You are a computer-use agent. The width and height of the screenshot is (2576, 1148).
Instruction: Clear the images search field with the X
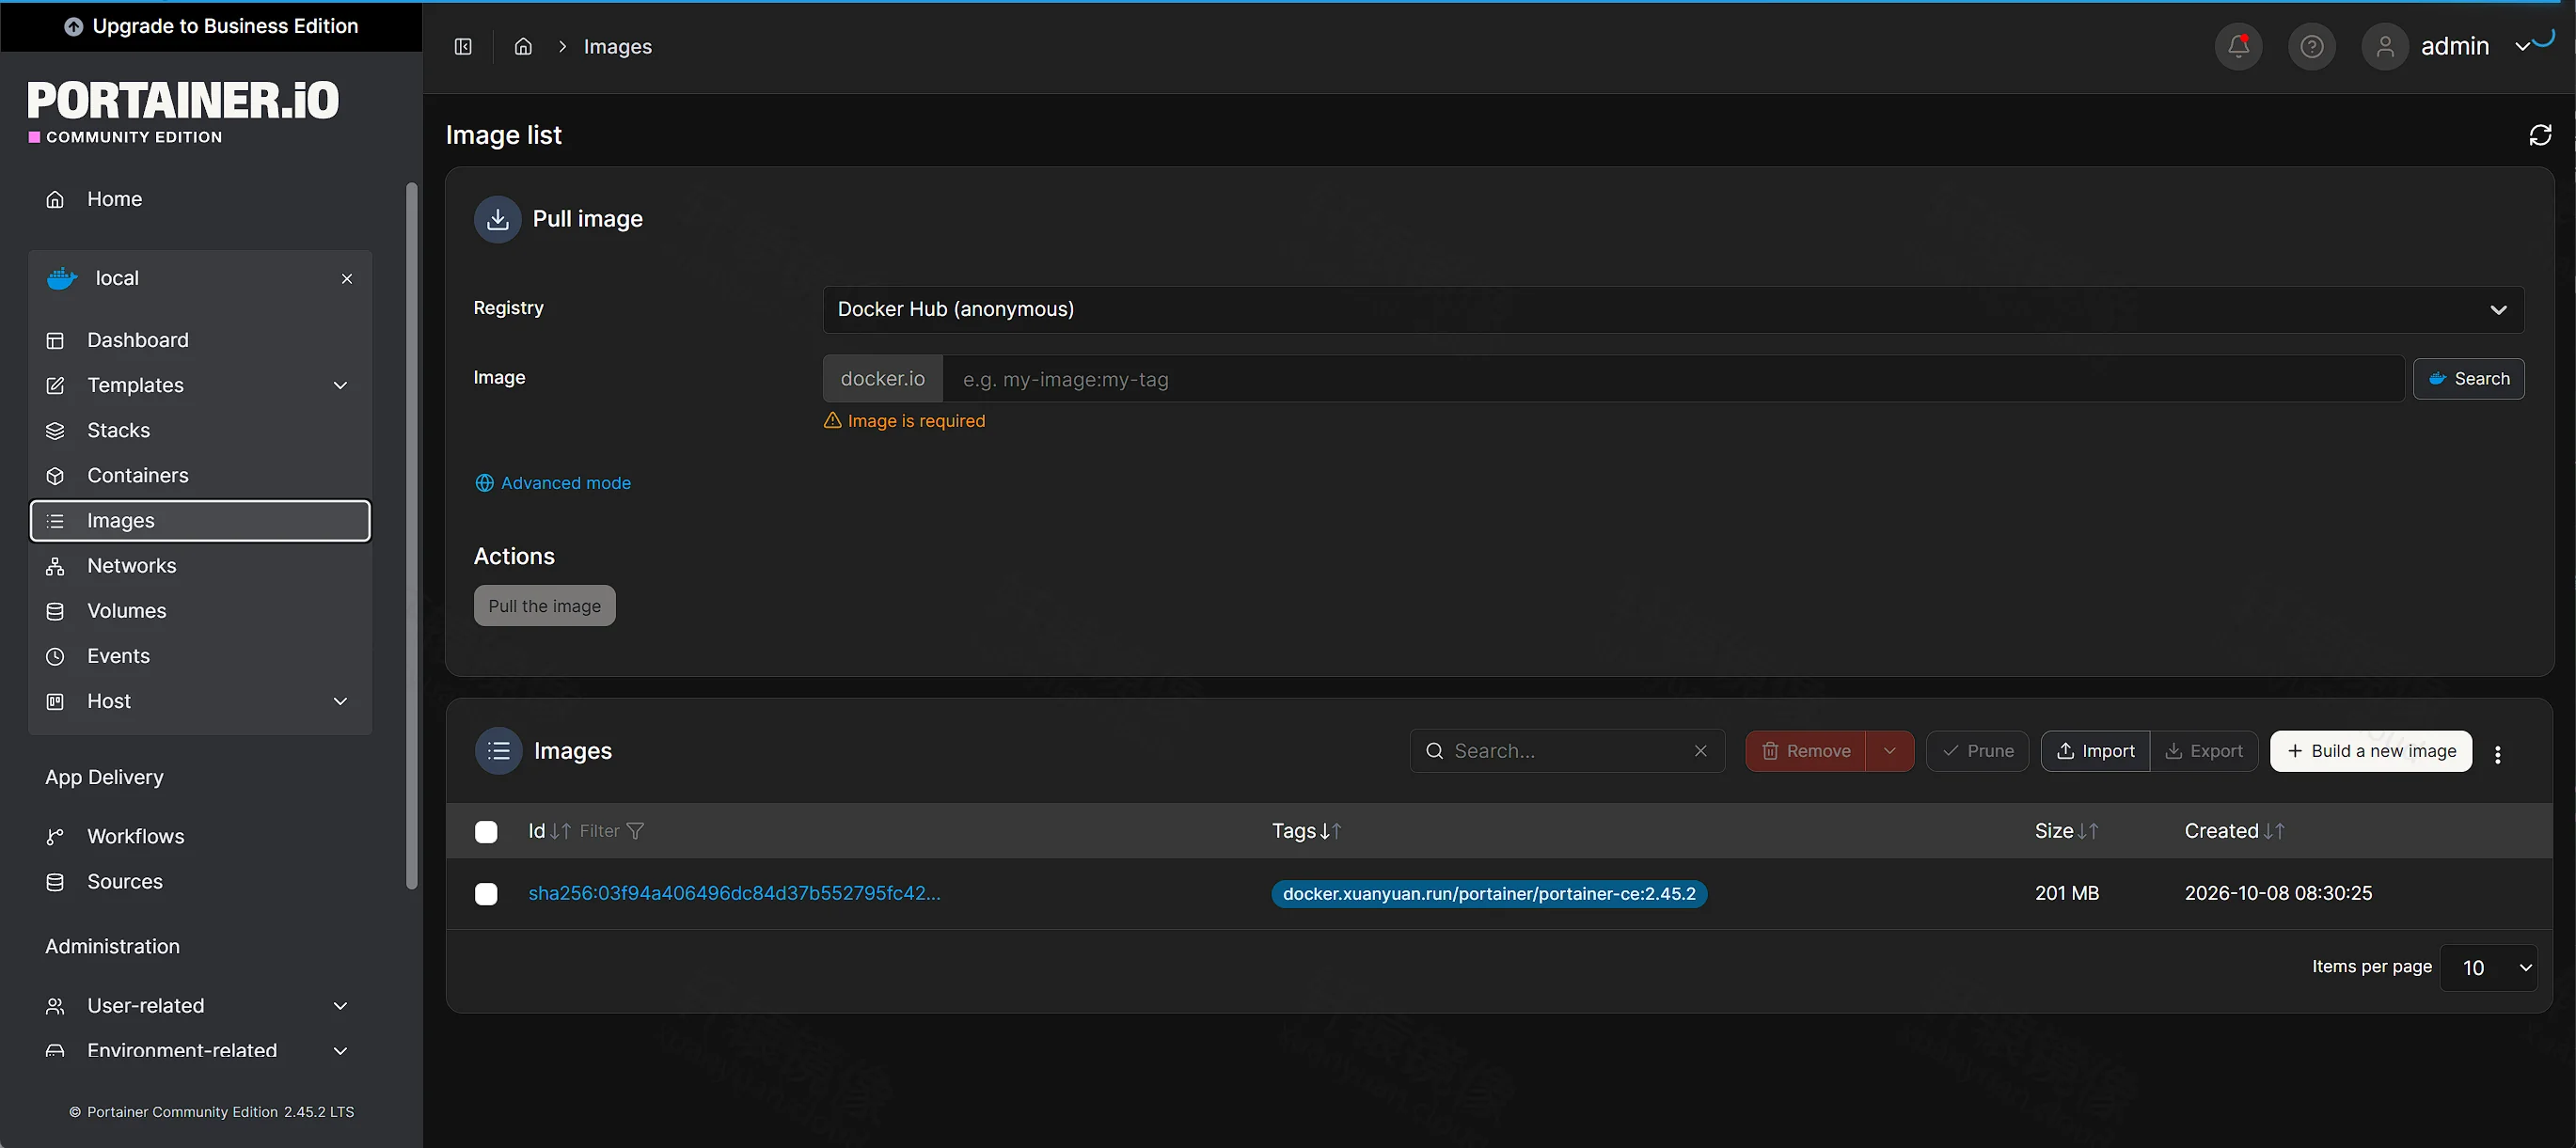[x=1700, y=751]
